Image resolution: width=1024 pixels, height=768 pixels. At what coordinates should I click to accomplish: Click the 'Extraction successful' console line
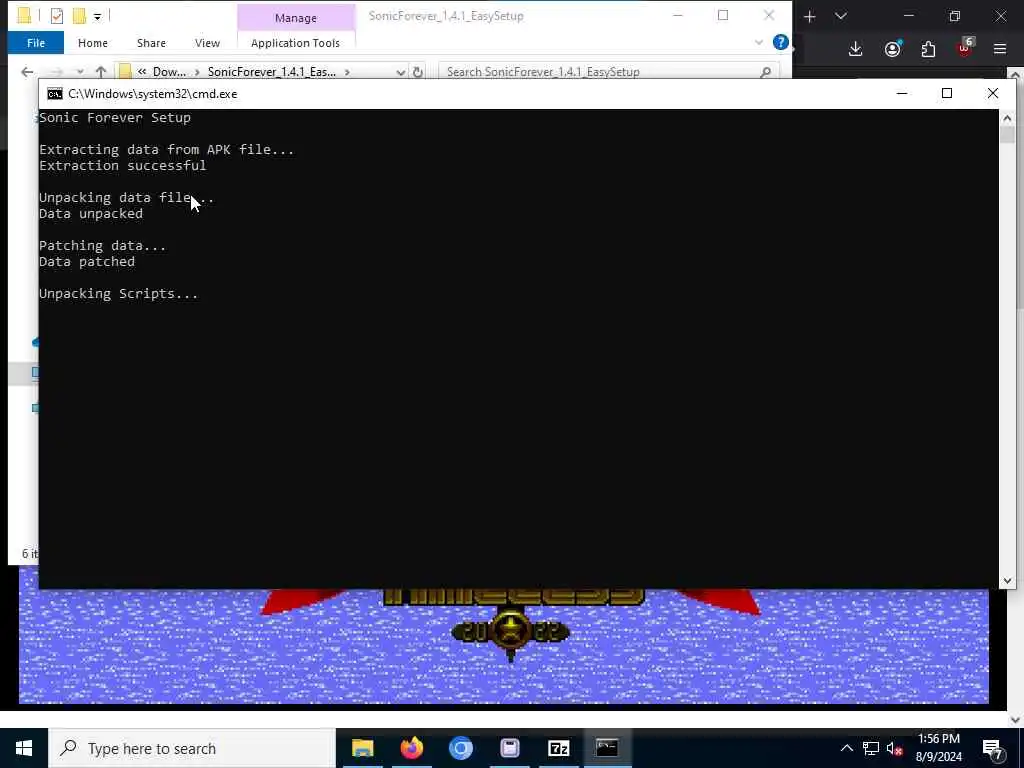[x=122, y=166]
